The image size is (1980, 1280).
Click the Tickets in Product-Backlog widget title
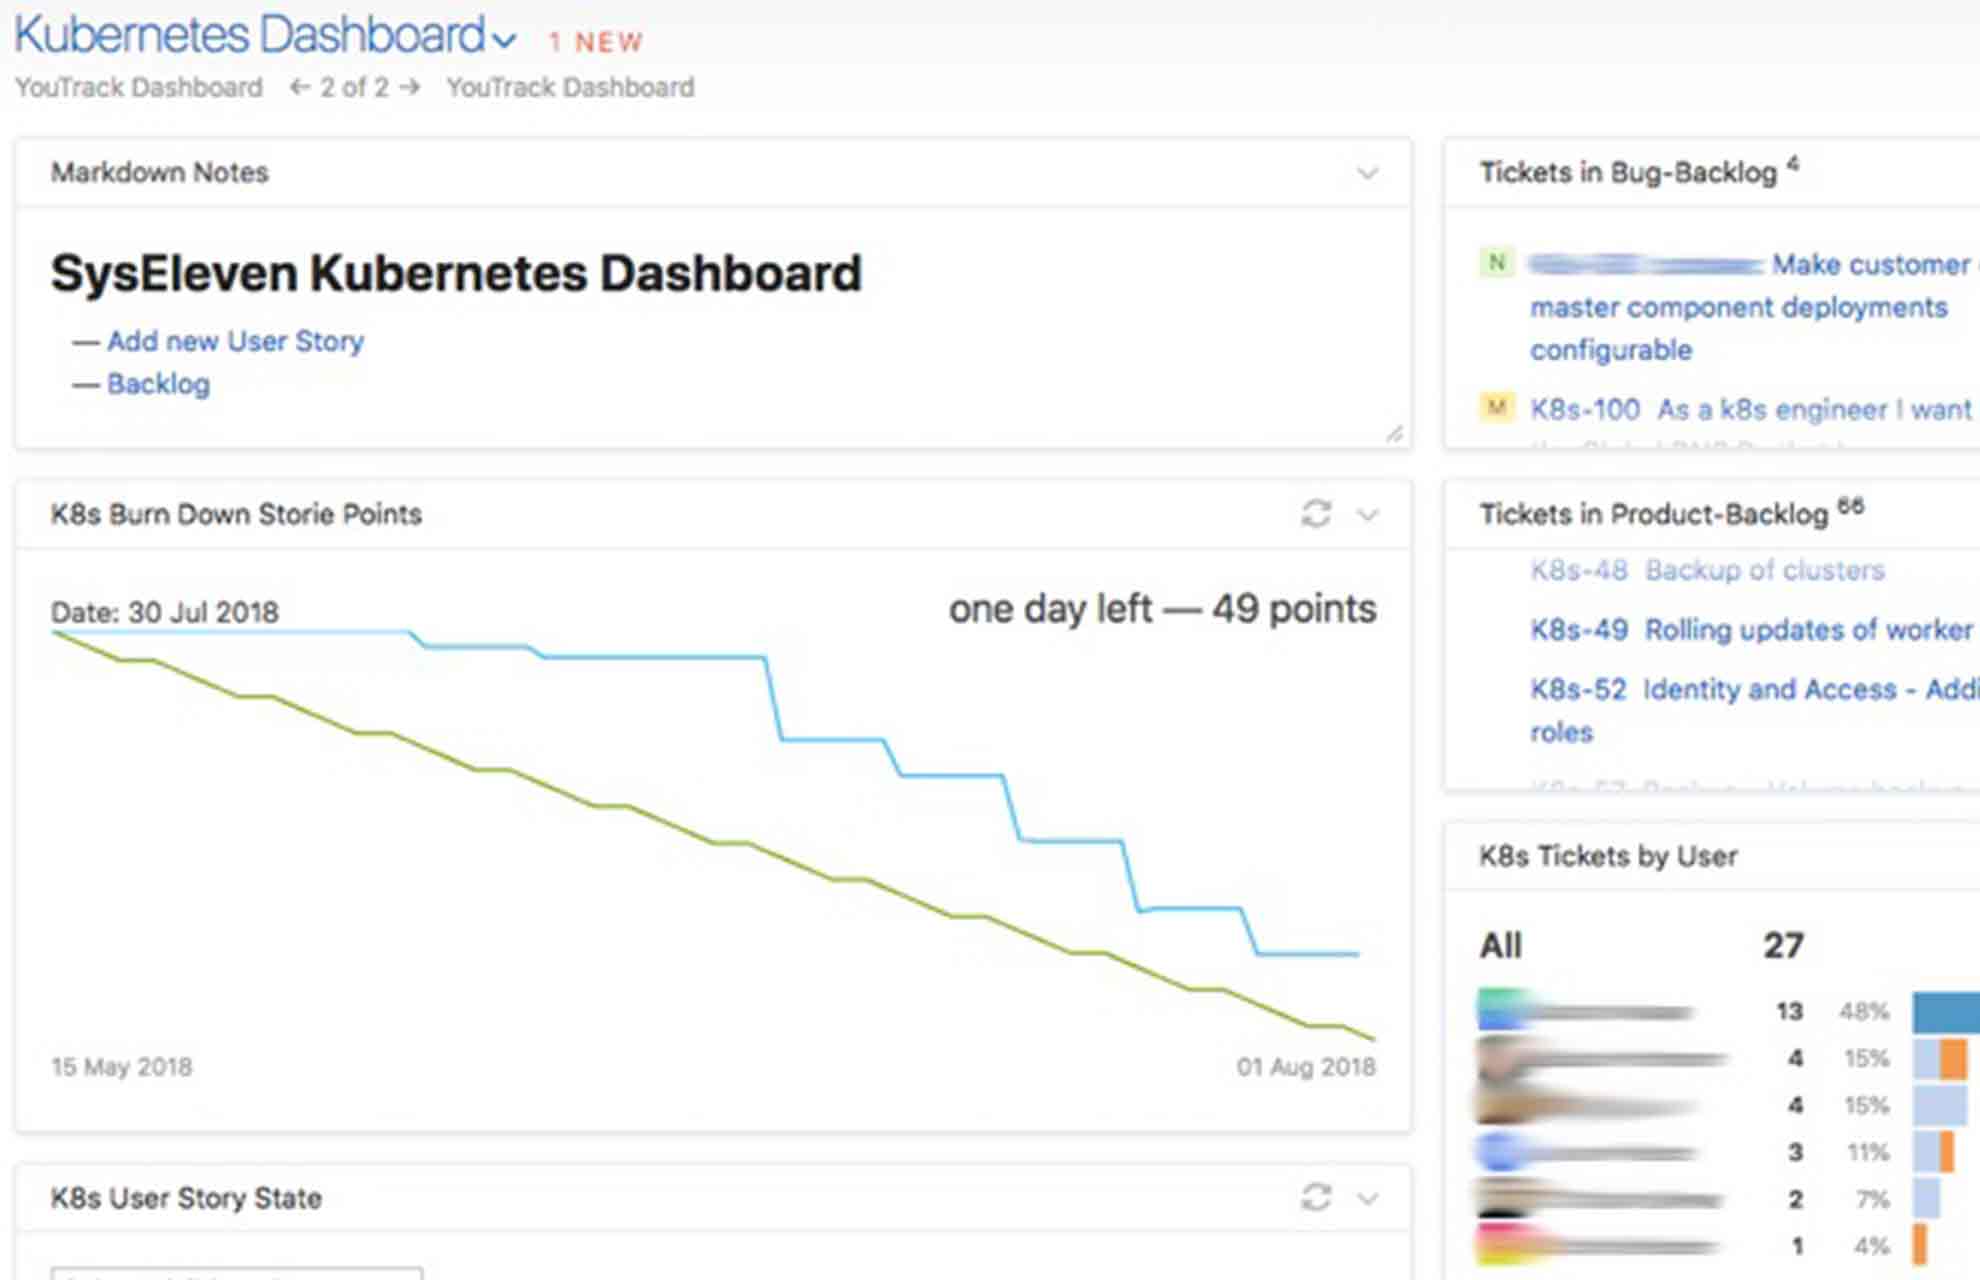tap(1654, 514)
